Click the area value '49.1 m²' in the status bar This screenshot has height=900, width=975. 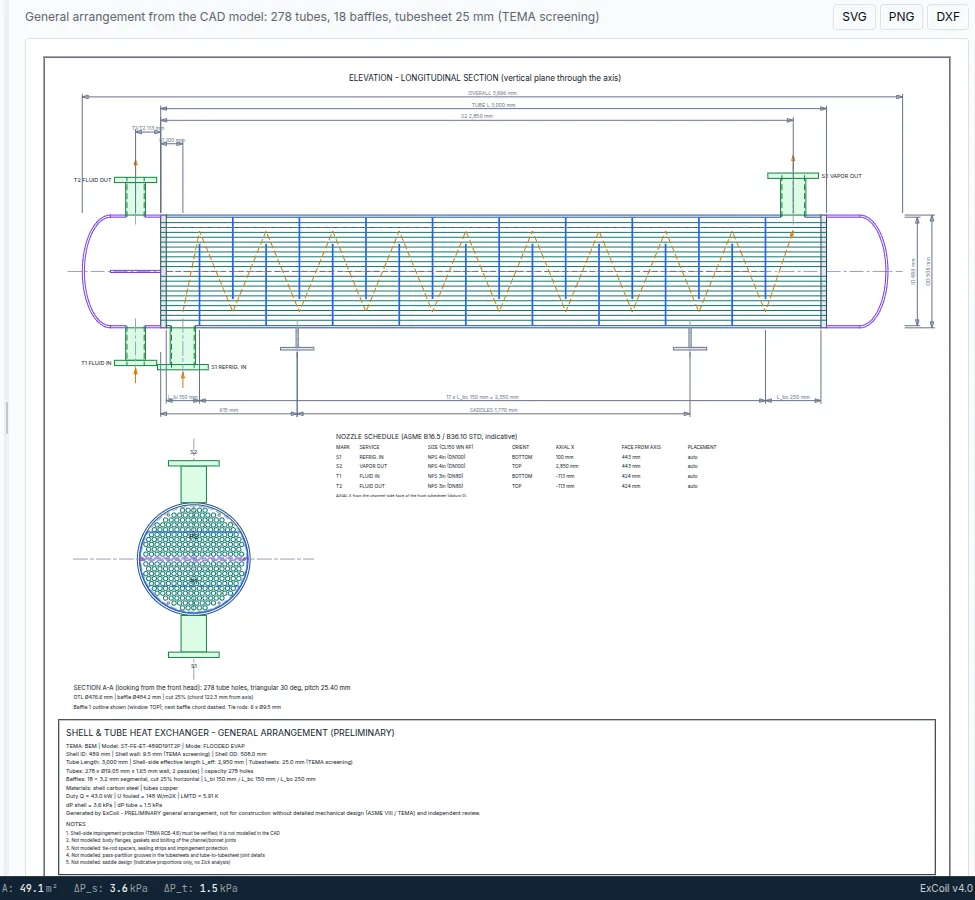(39, 888)
